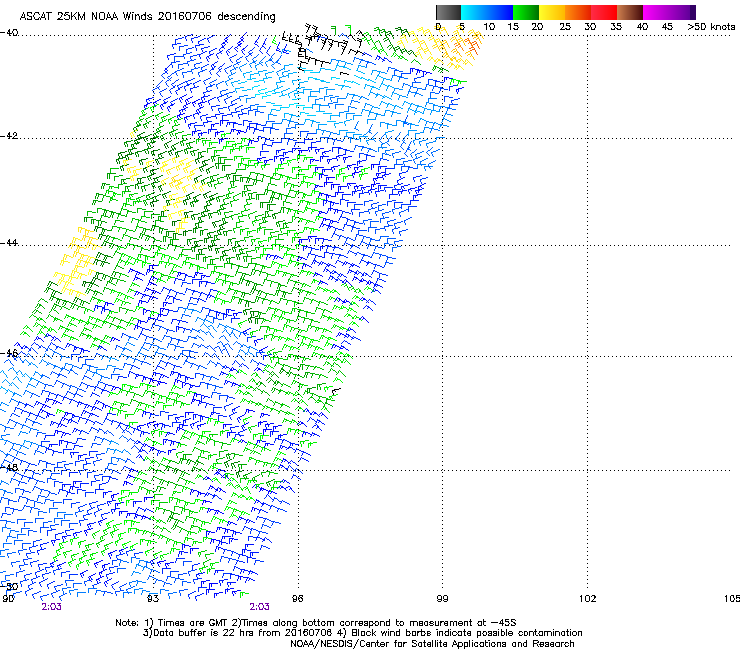The width and height of the screenshot is (740, 650).
Task: Click the 2:03 time label between longitudes 90 and 93
Action: tap(51, 607)
